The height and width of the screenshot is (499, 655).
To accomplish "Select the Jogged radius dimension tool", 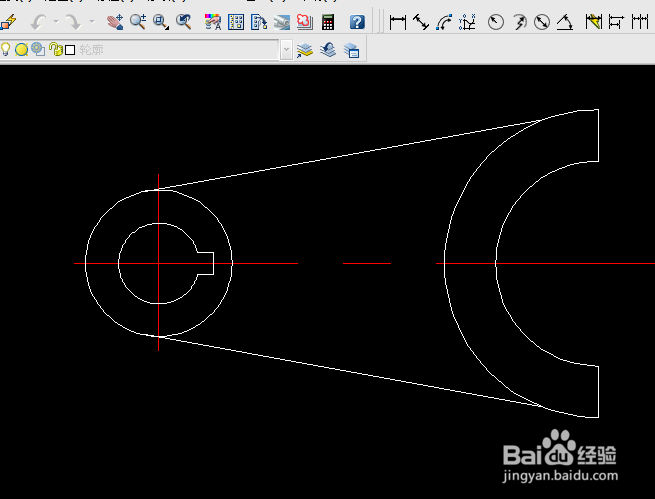I will tap(519, 22).
